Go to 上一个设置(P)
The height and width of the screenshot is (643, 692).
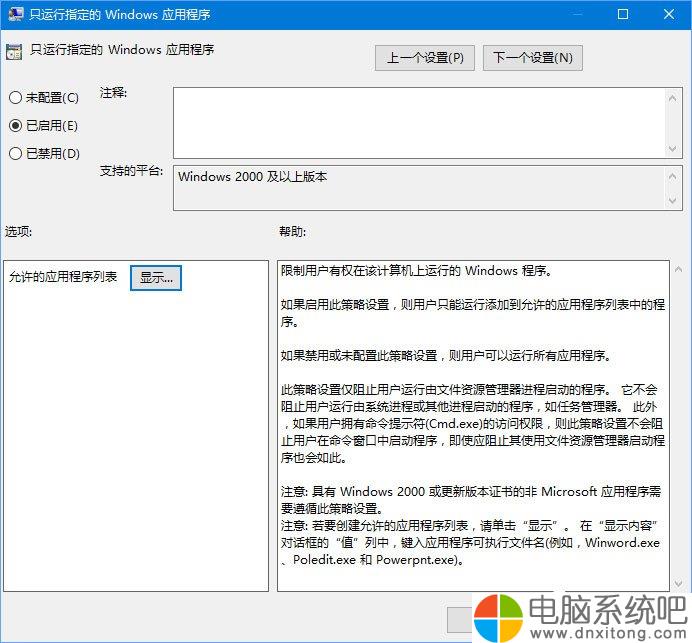pyautogui.click(x=425, y=58)
